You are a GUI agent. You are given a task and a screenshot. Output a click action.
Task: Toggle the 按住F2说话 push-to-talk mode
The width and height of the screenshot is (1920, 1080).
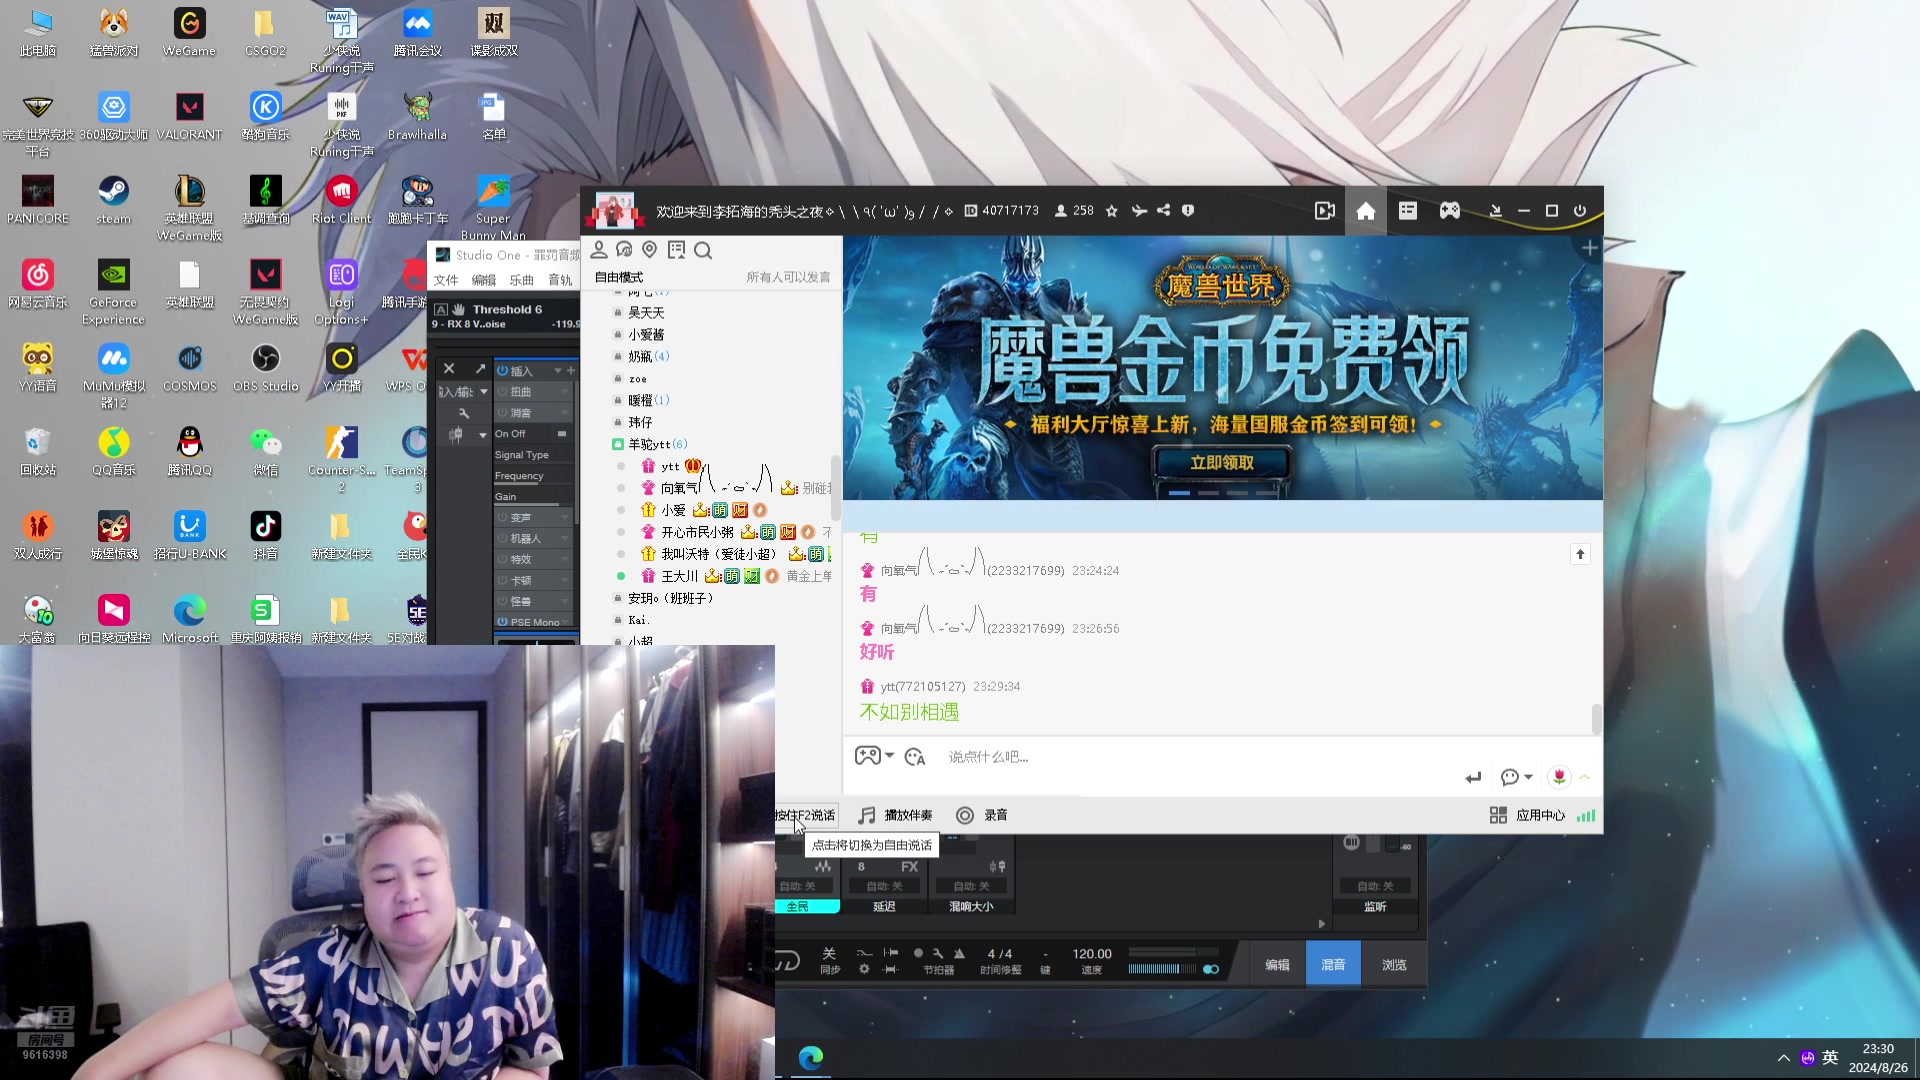click(806, 815)
